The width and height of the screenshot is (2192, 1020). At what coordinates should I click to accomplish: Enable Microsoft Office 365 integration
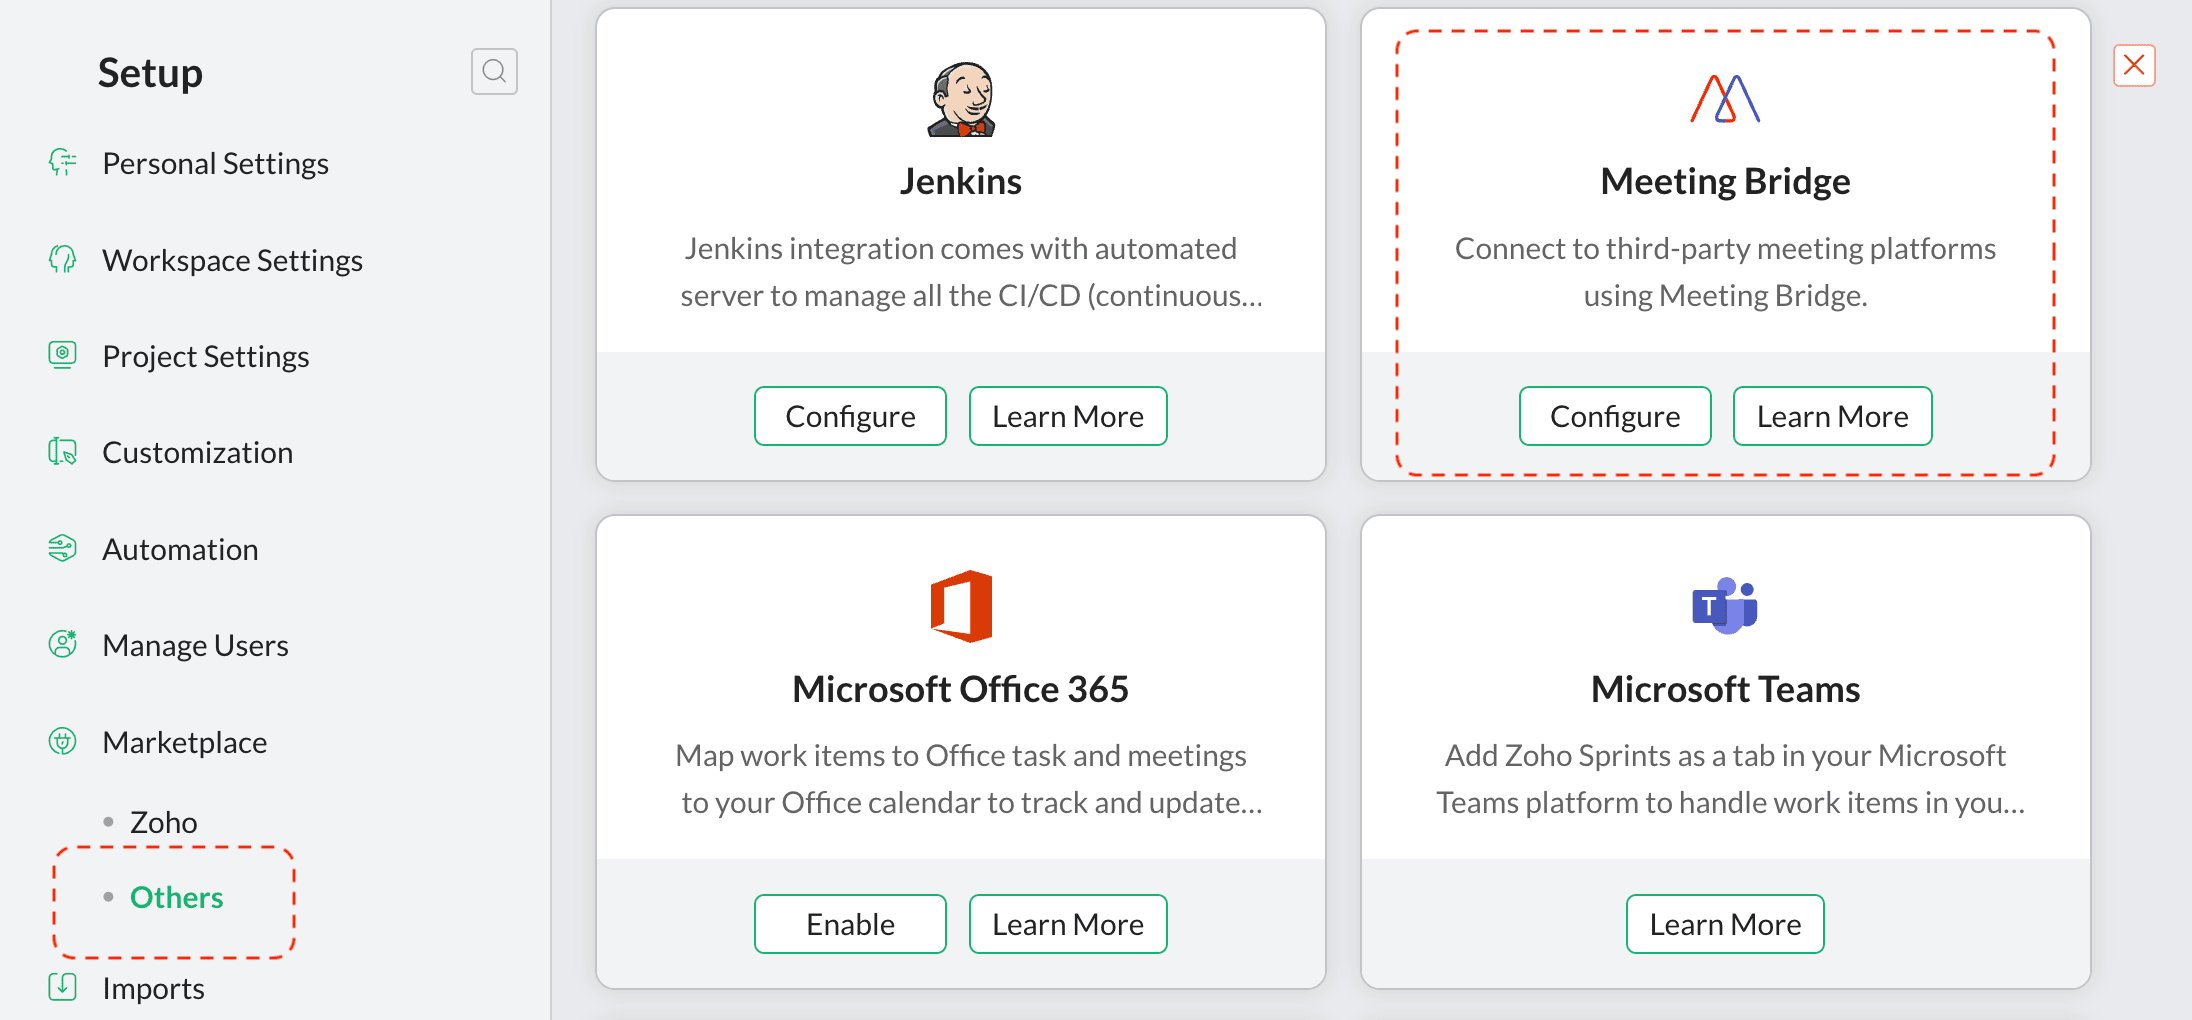[850, 924]
